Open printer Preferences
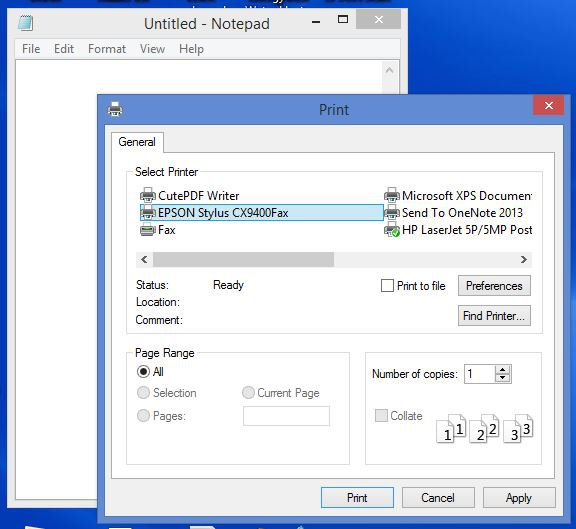Image resolution: width=576 pixels, height=529 pixels. pyautogui.click(x=494, y=285)
